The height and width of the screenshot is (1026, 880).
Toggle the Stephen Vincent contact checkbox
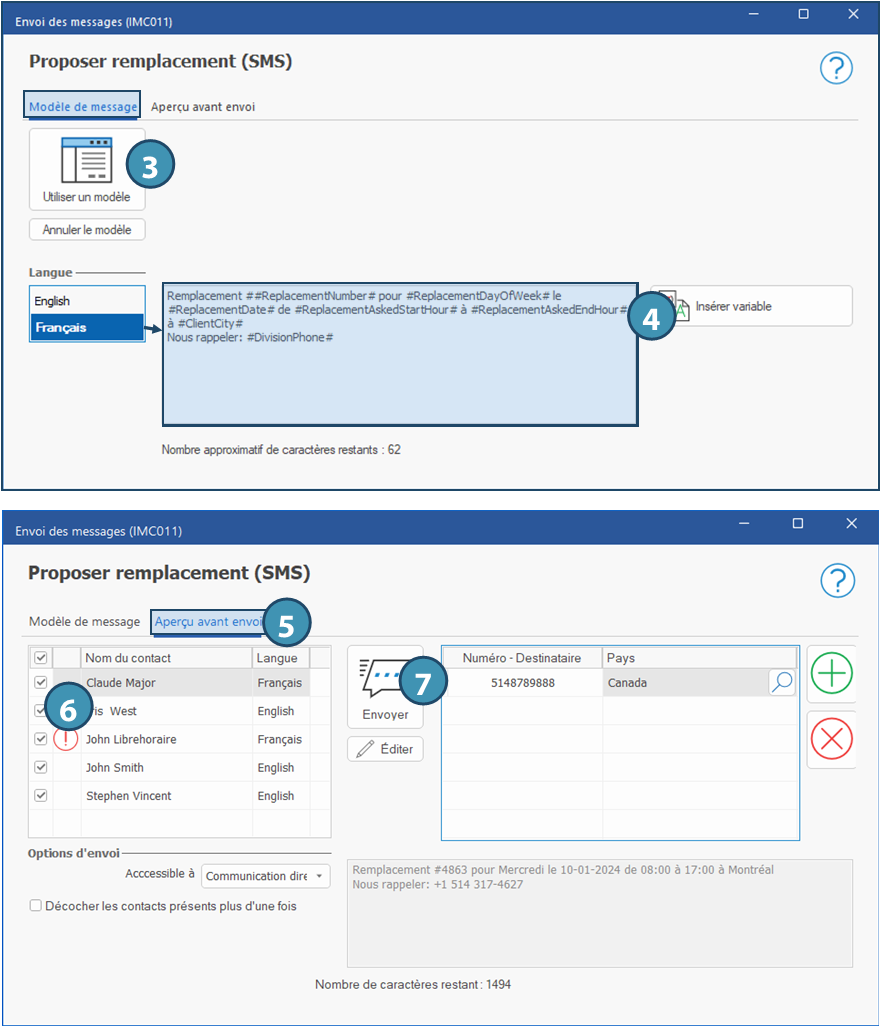[41, 796]
